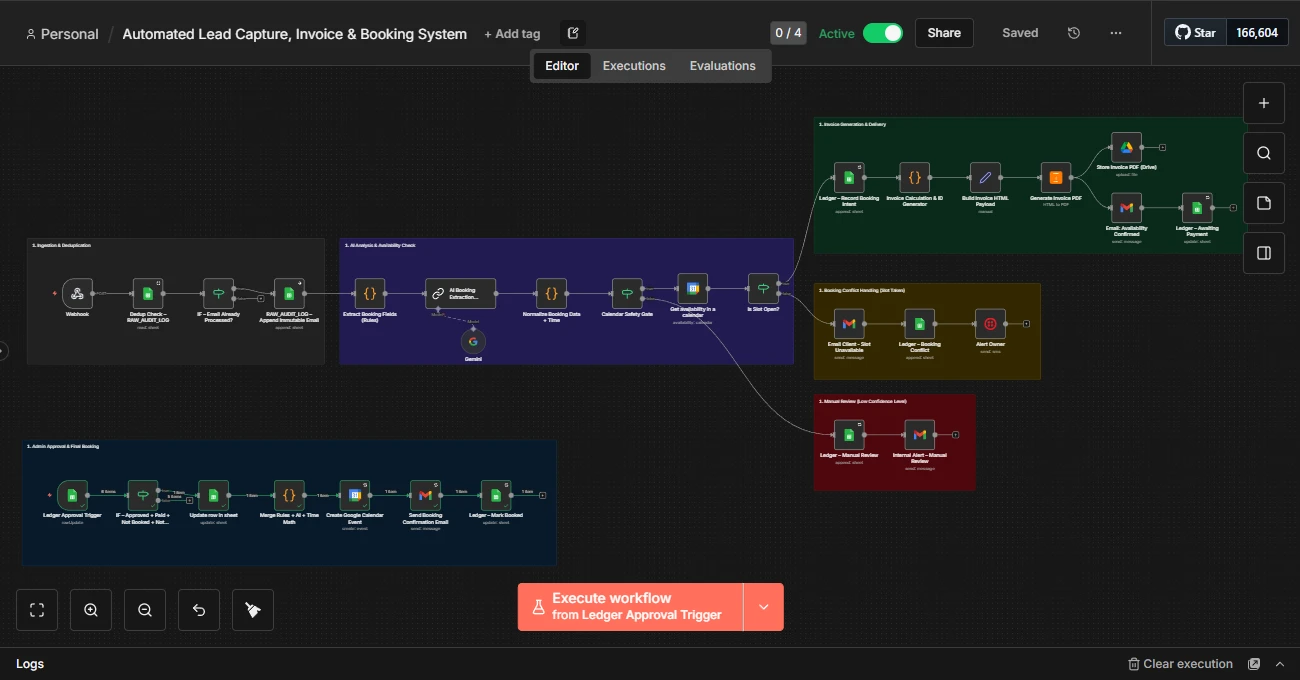Click Clear execution in the Logs bar
Viewport: 1300px width, 680px height.
pyautogui.click(x=1180, y=663)
